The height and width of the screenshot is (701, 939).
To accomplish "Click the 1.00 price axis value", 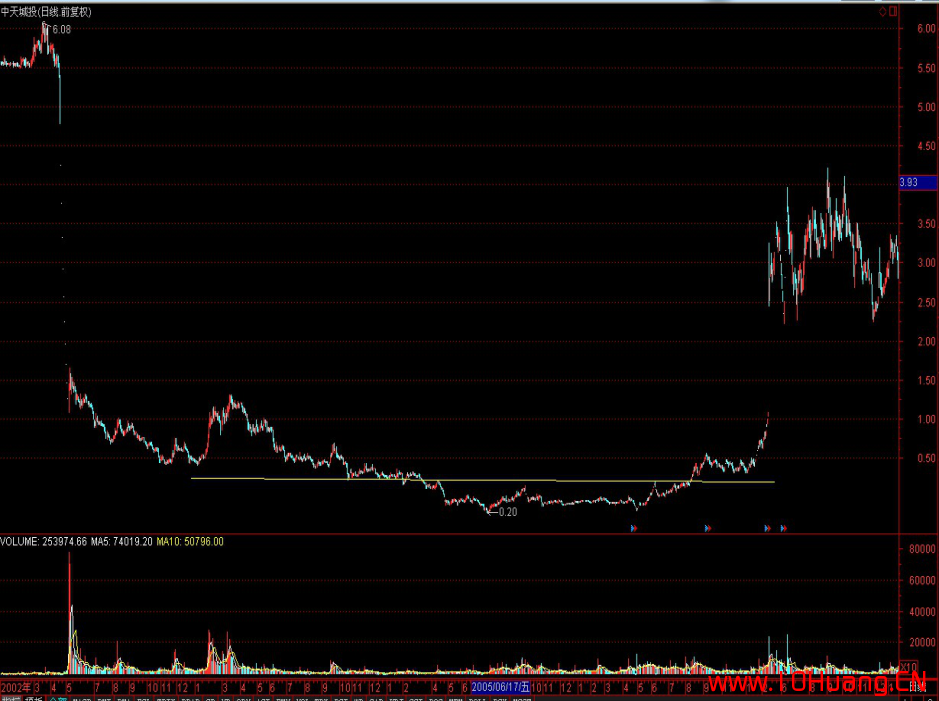I will coord(926,420).
